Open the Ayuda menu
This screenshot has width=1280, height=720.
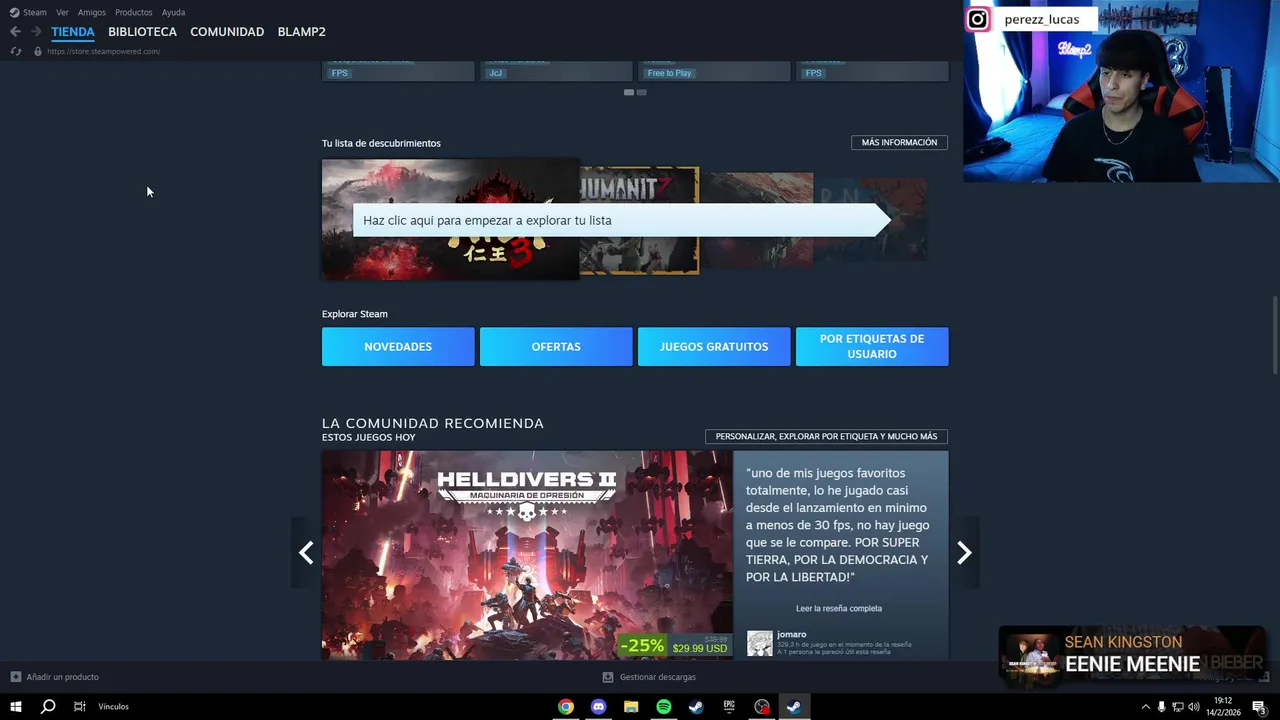pos(173,12)
